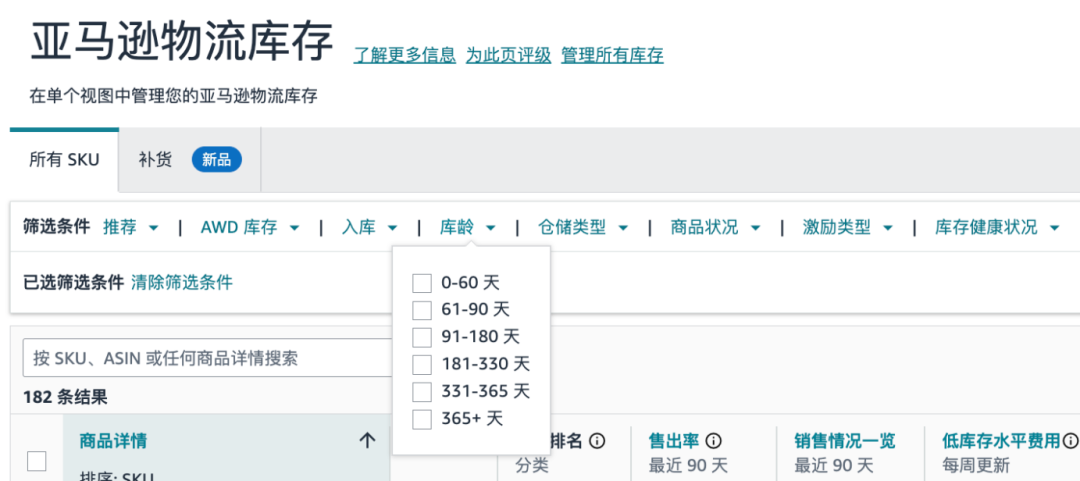Click the 亚马逊物流库存 page title
1080x481 pixels.
tap(182, 41)
